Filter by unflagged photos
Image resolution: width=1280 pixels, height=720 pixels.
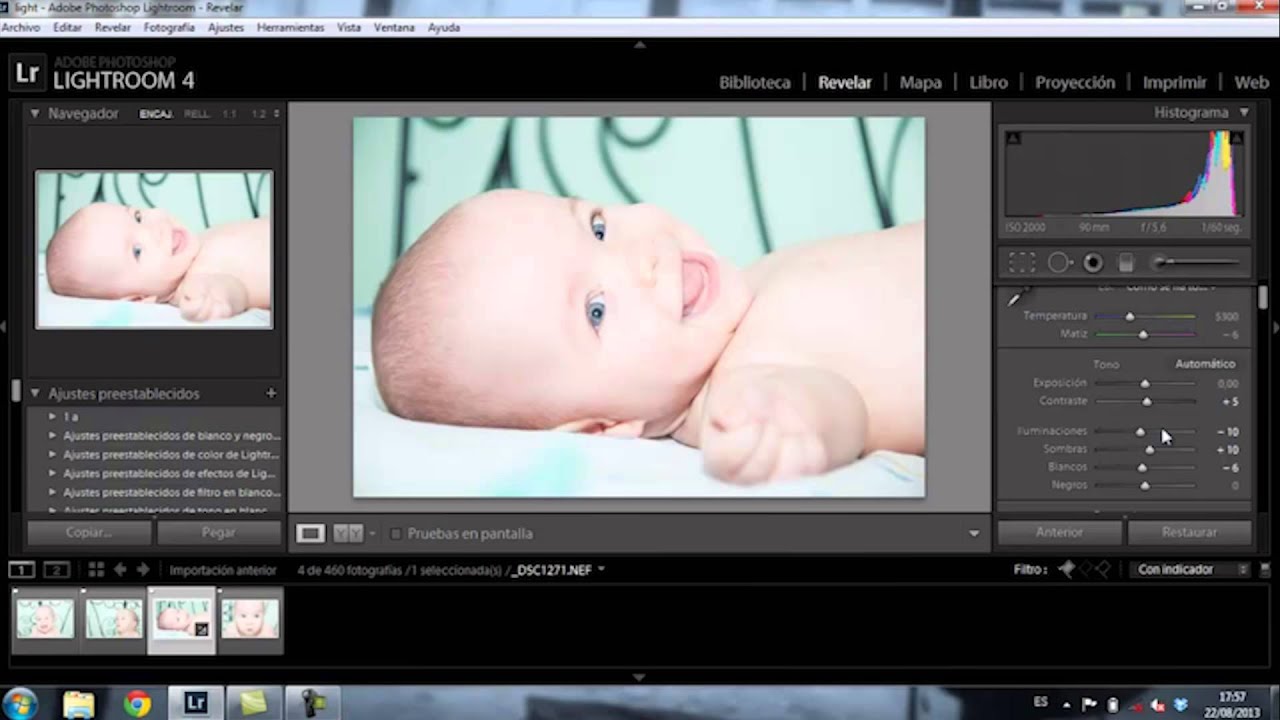point(1085,569)
